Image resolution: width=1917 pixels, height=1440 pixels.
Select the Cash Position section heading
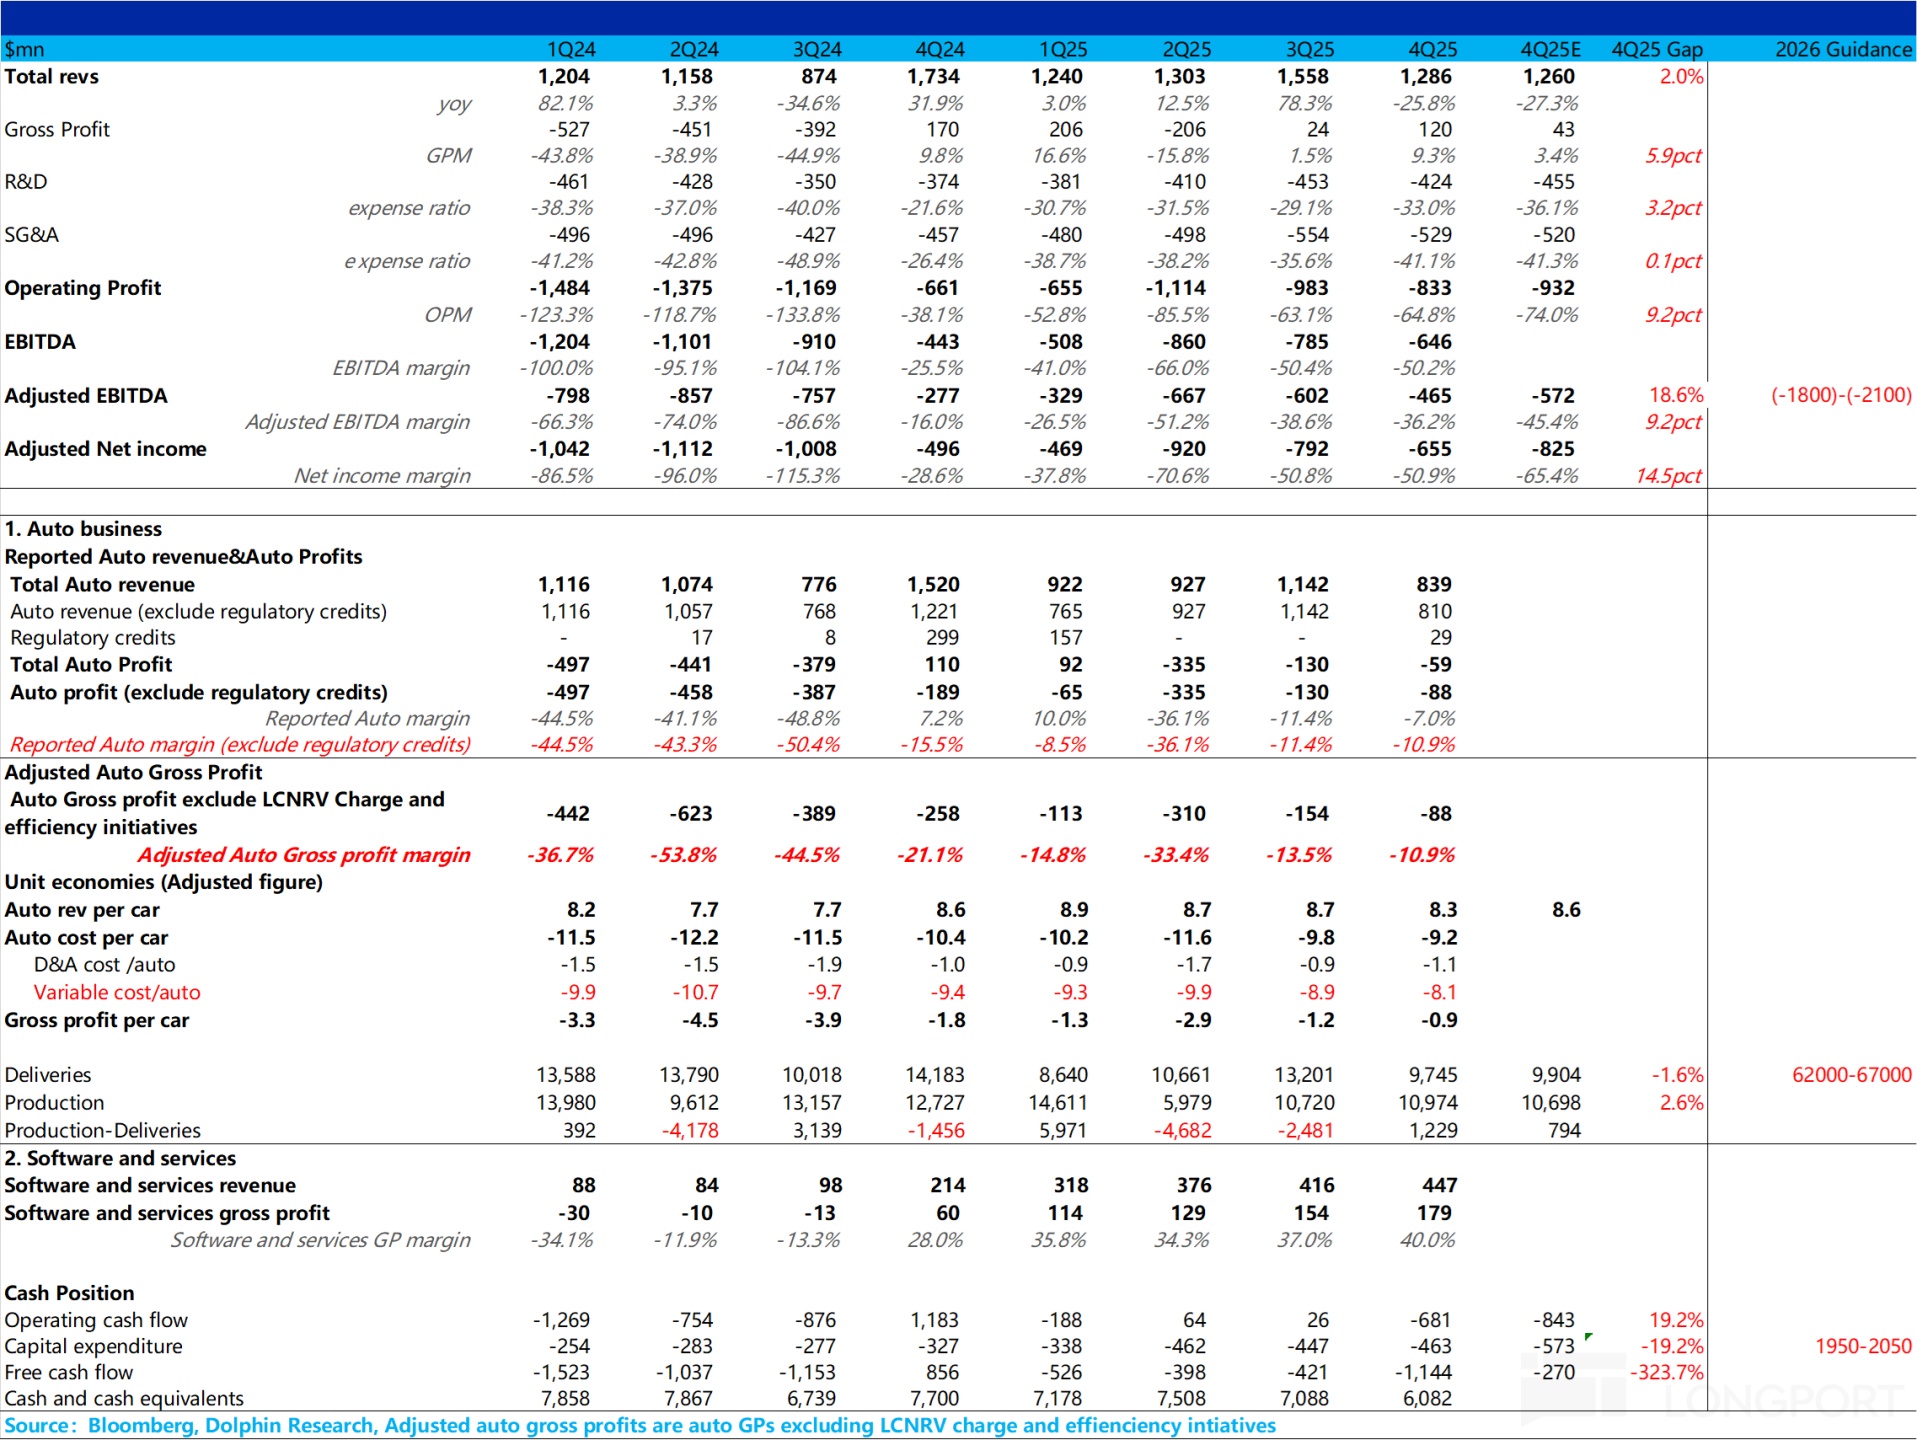tap(69, 1293)
